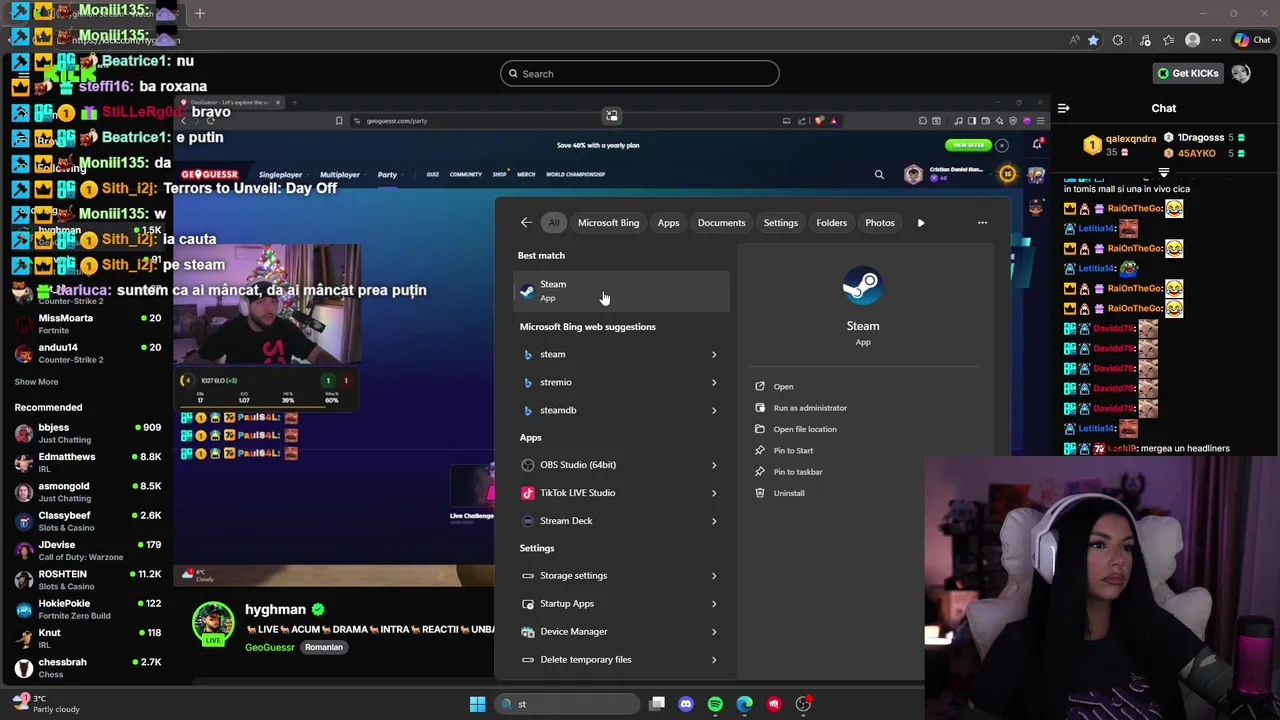Click the Romanian language tag
This screenshot has height=720, width=1280.
324,647
